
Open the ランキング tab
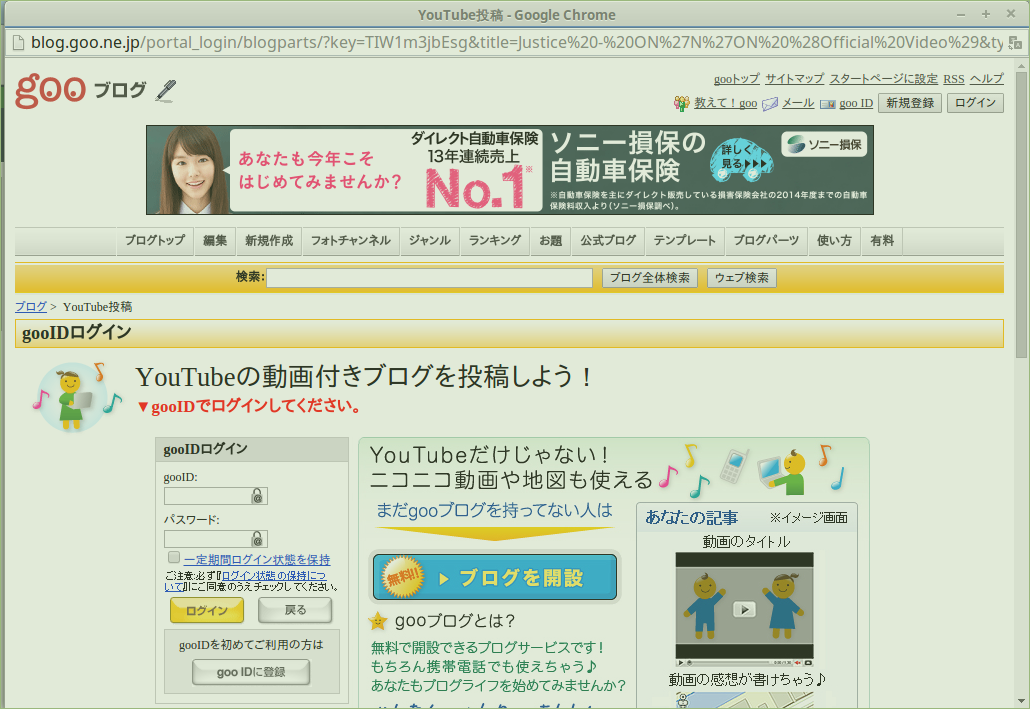(x=495, y=240)
